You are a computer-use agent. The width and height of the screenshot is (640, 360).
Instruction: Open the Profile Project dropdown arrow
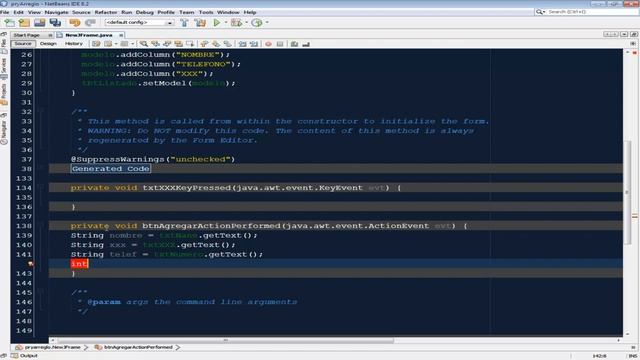click(267, 22)
